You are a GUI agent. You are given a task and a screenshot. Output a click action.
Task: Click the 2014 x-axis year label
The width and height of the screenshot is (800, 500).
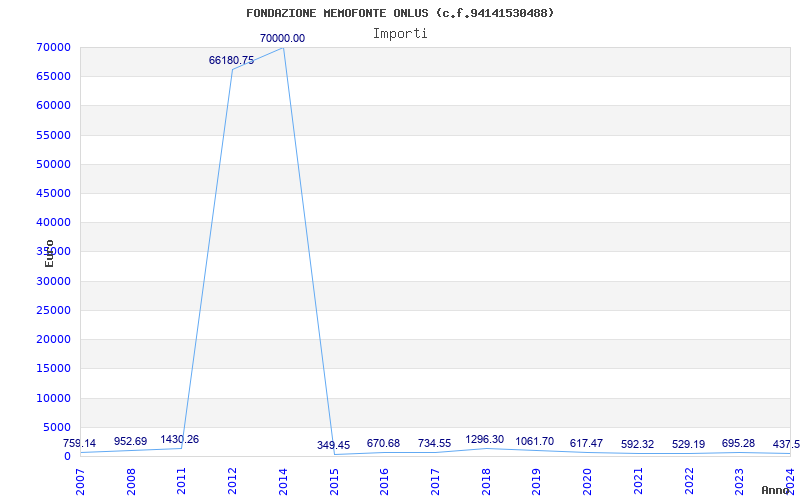(283, 482)
